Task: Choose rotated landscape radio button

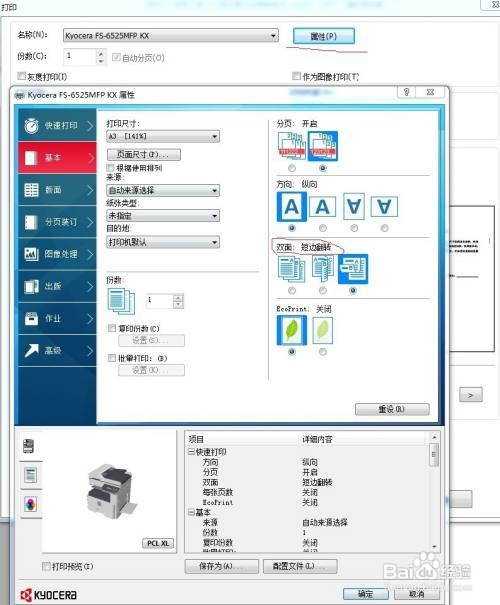Action: 384,228
